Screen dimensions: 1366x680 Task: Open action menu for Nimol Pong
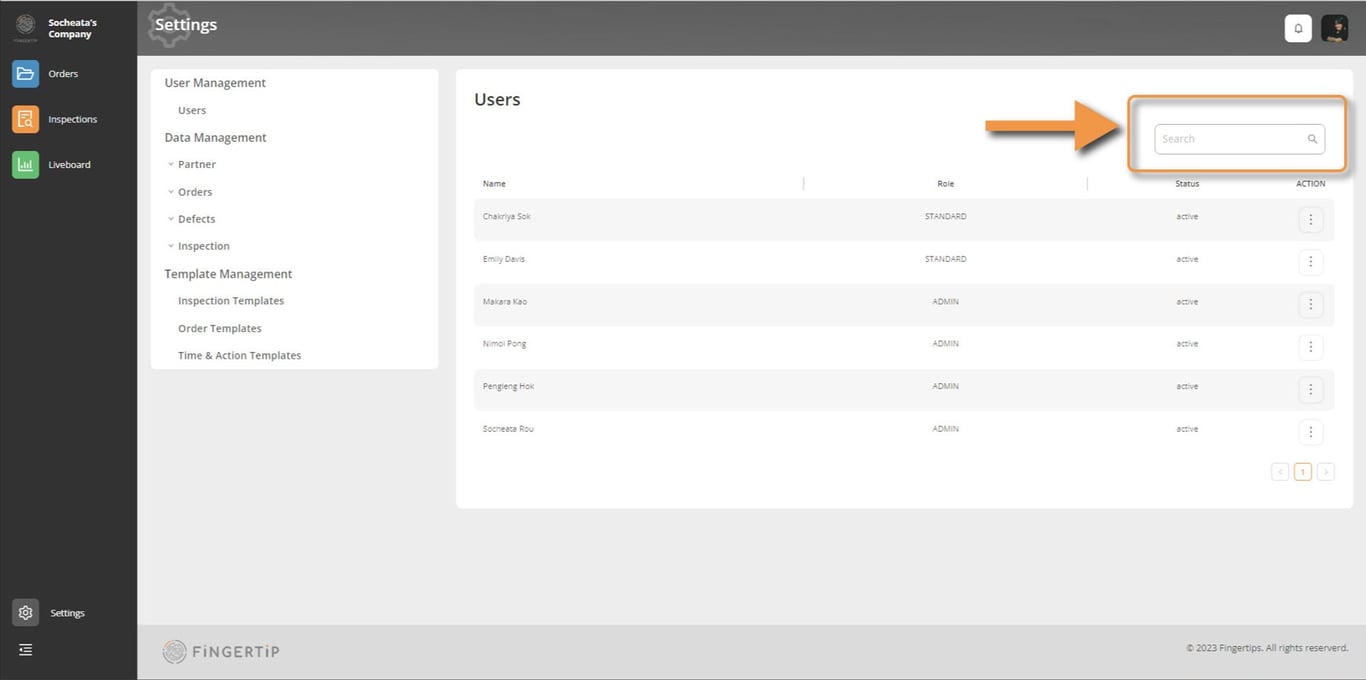(1311, 347)
